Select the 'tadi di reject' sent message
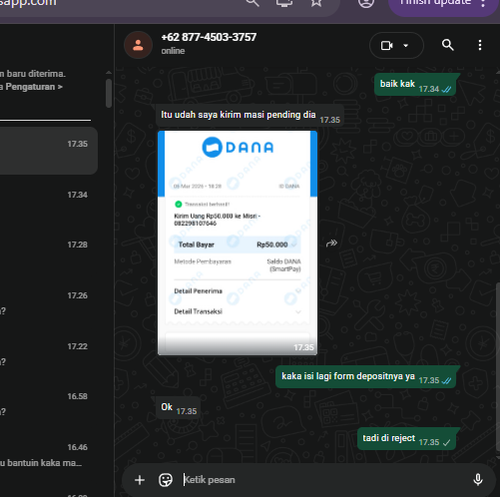500x497 pixels. pos(407,439)
